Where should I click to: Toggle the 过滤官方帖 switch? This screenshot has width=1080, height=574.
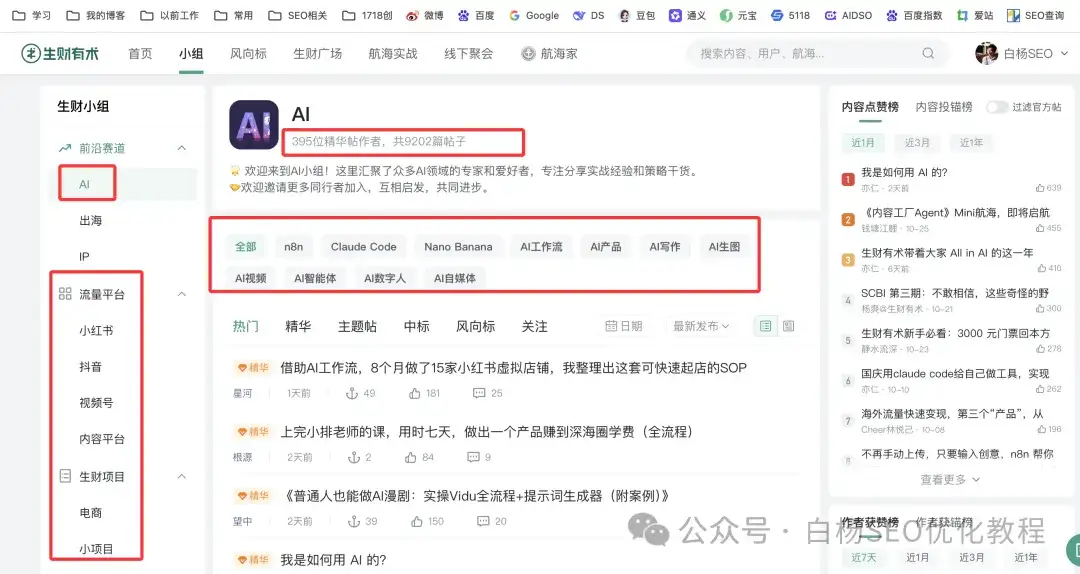click(x=997, y=107)
